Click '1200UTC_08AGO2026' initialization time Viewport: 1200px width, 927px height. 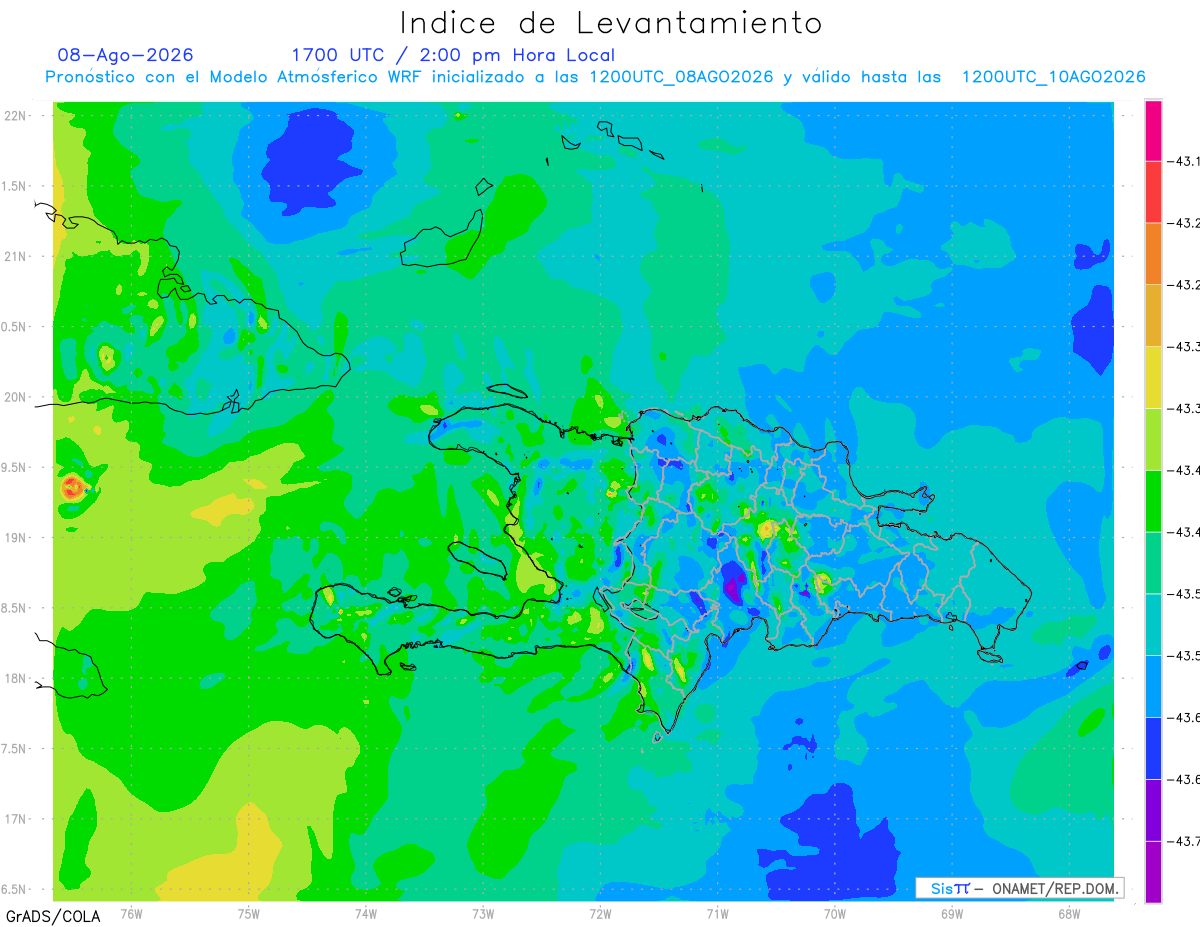pyautogui.click(x=681, y=77)
